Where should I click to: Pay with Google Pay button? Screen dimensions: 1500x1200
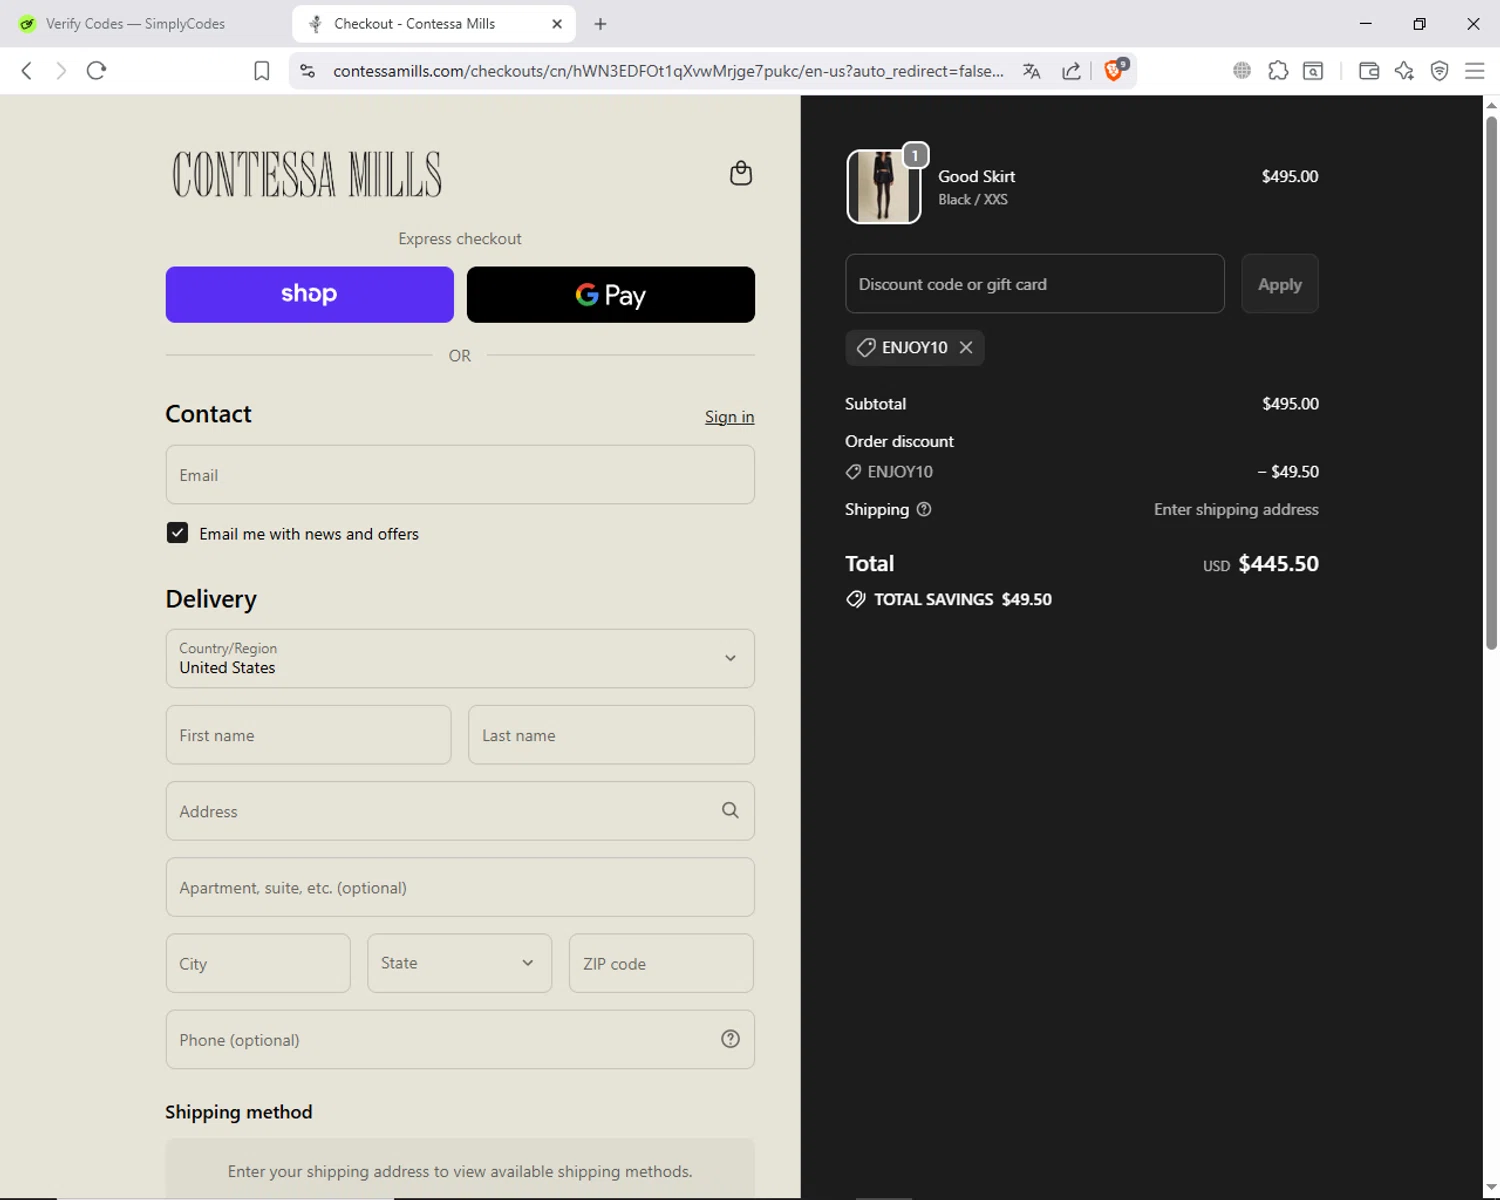(x=611, y=294)
